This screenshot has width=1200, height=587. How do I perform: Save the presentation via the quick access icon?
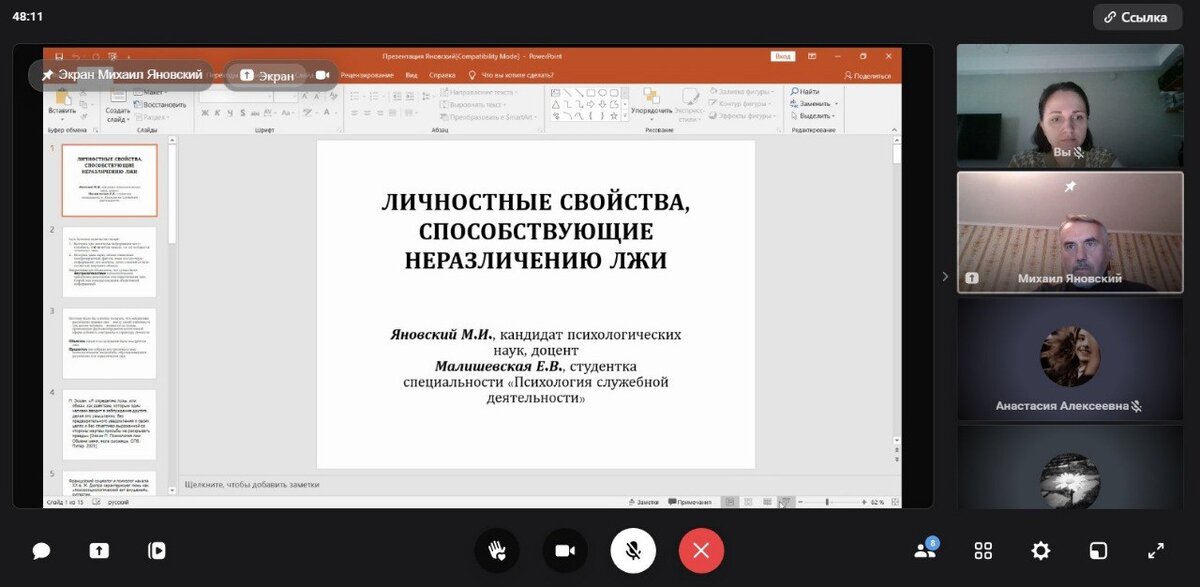tap(59, 56)
